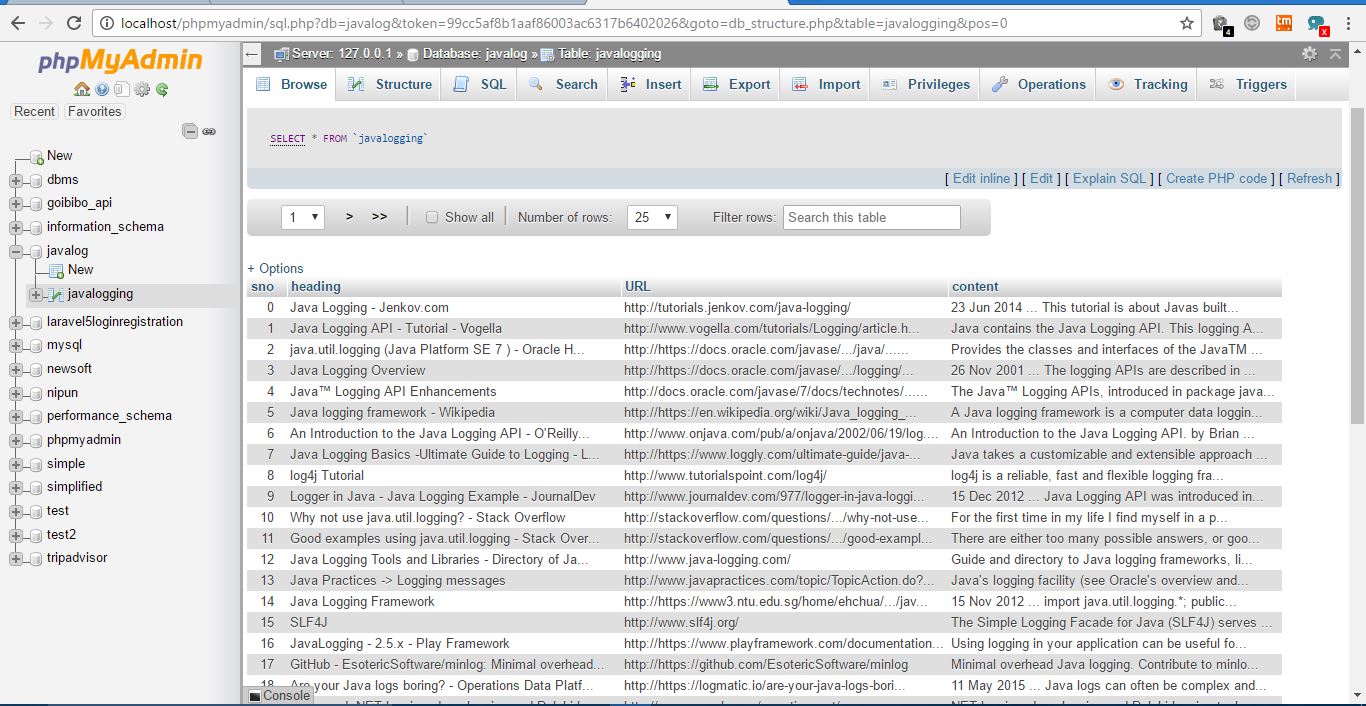Expand the goibibo_api database node
Viewport: 1366px width, 706px height.
[16, 203]
